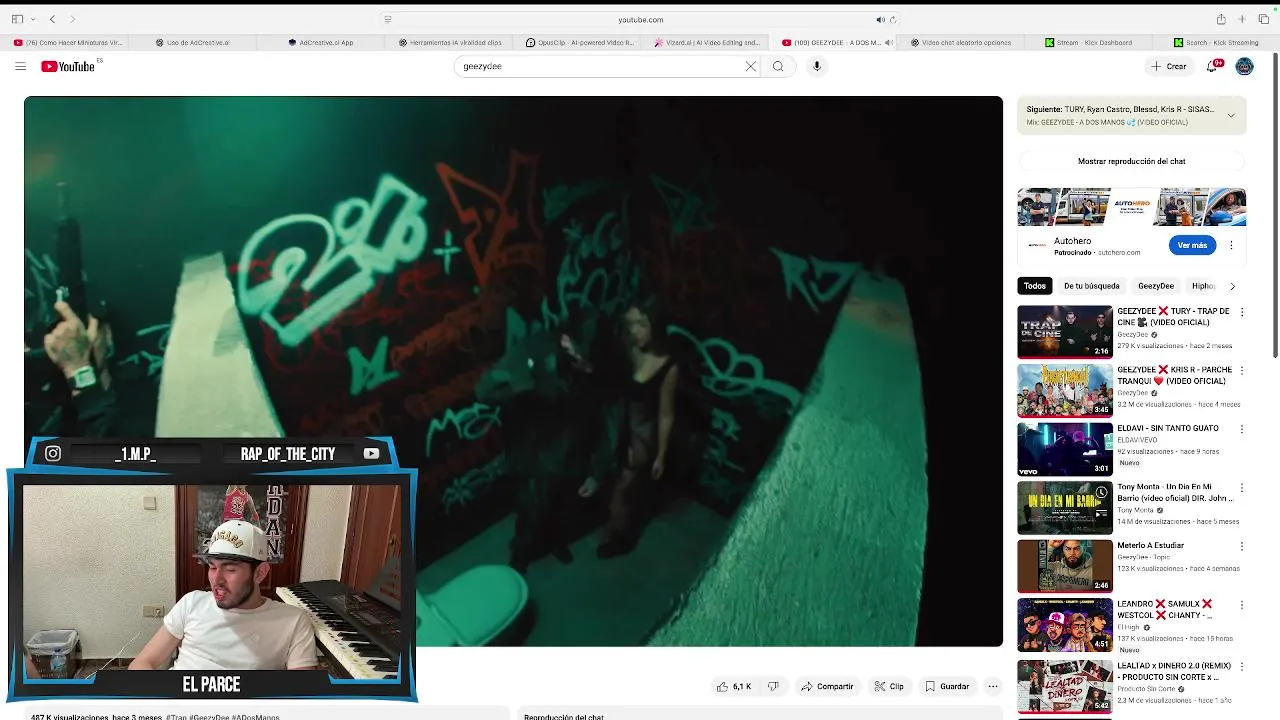1280x720 pixels.
Task: Open the YouTube hamburger guide menu
Action: pyautogui.click(x=20, y=66)
